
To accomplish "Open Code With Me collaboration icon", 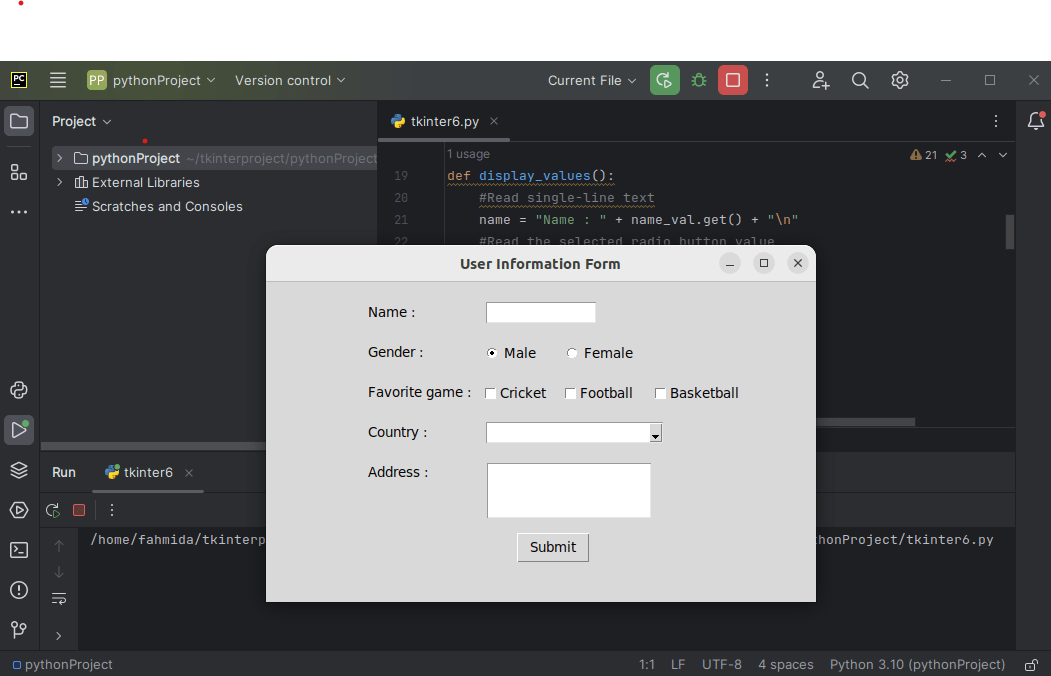I will pyautogui.click(x=820, y=80).
